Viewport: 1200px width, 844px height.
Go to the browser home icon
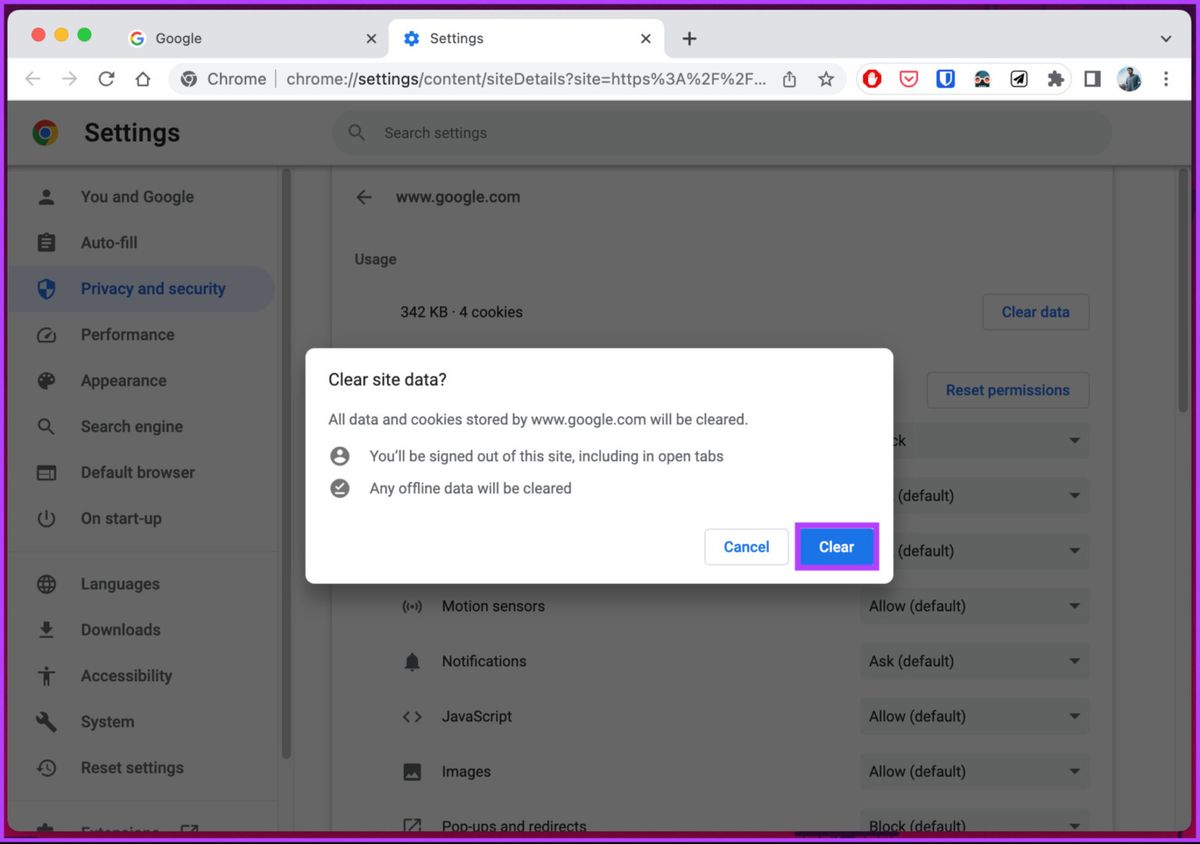[143, 79]
